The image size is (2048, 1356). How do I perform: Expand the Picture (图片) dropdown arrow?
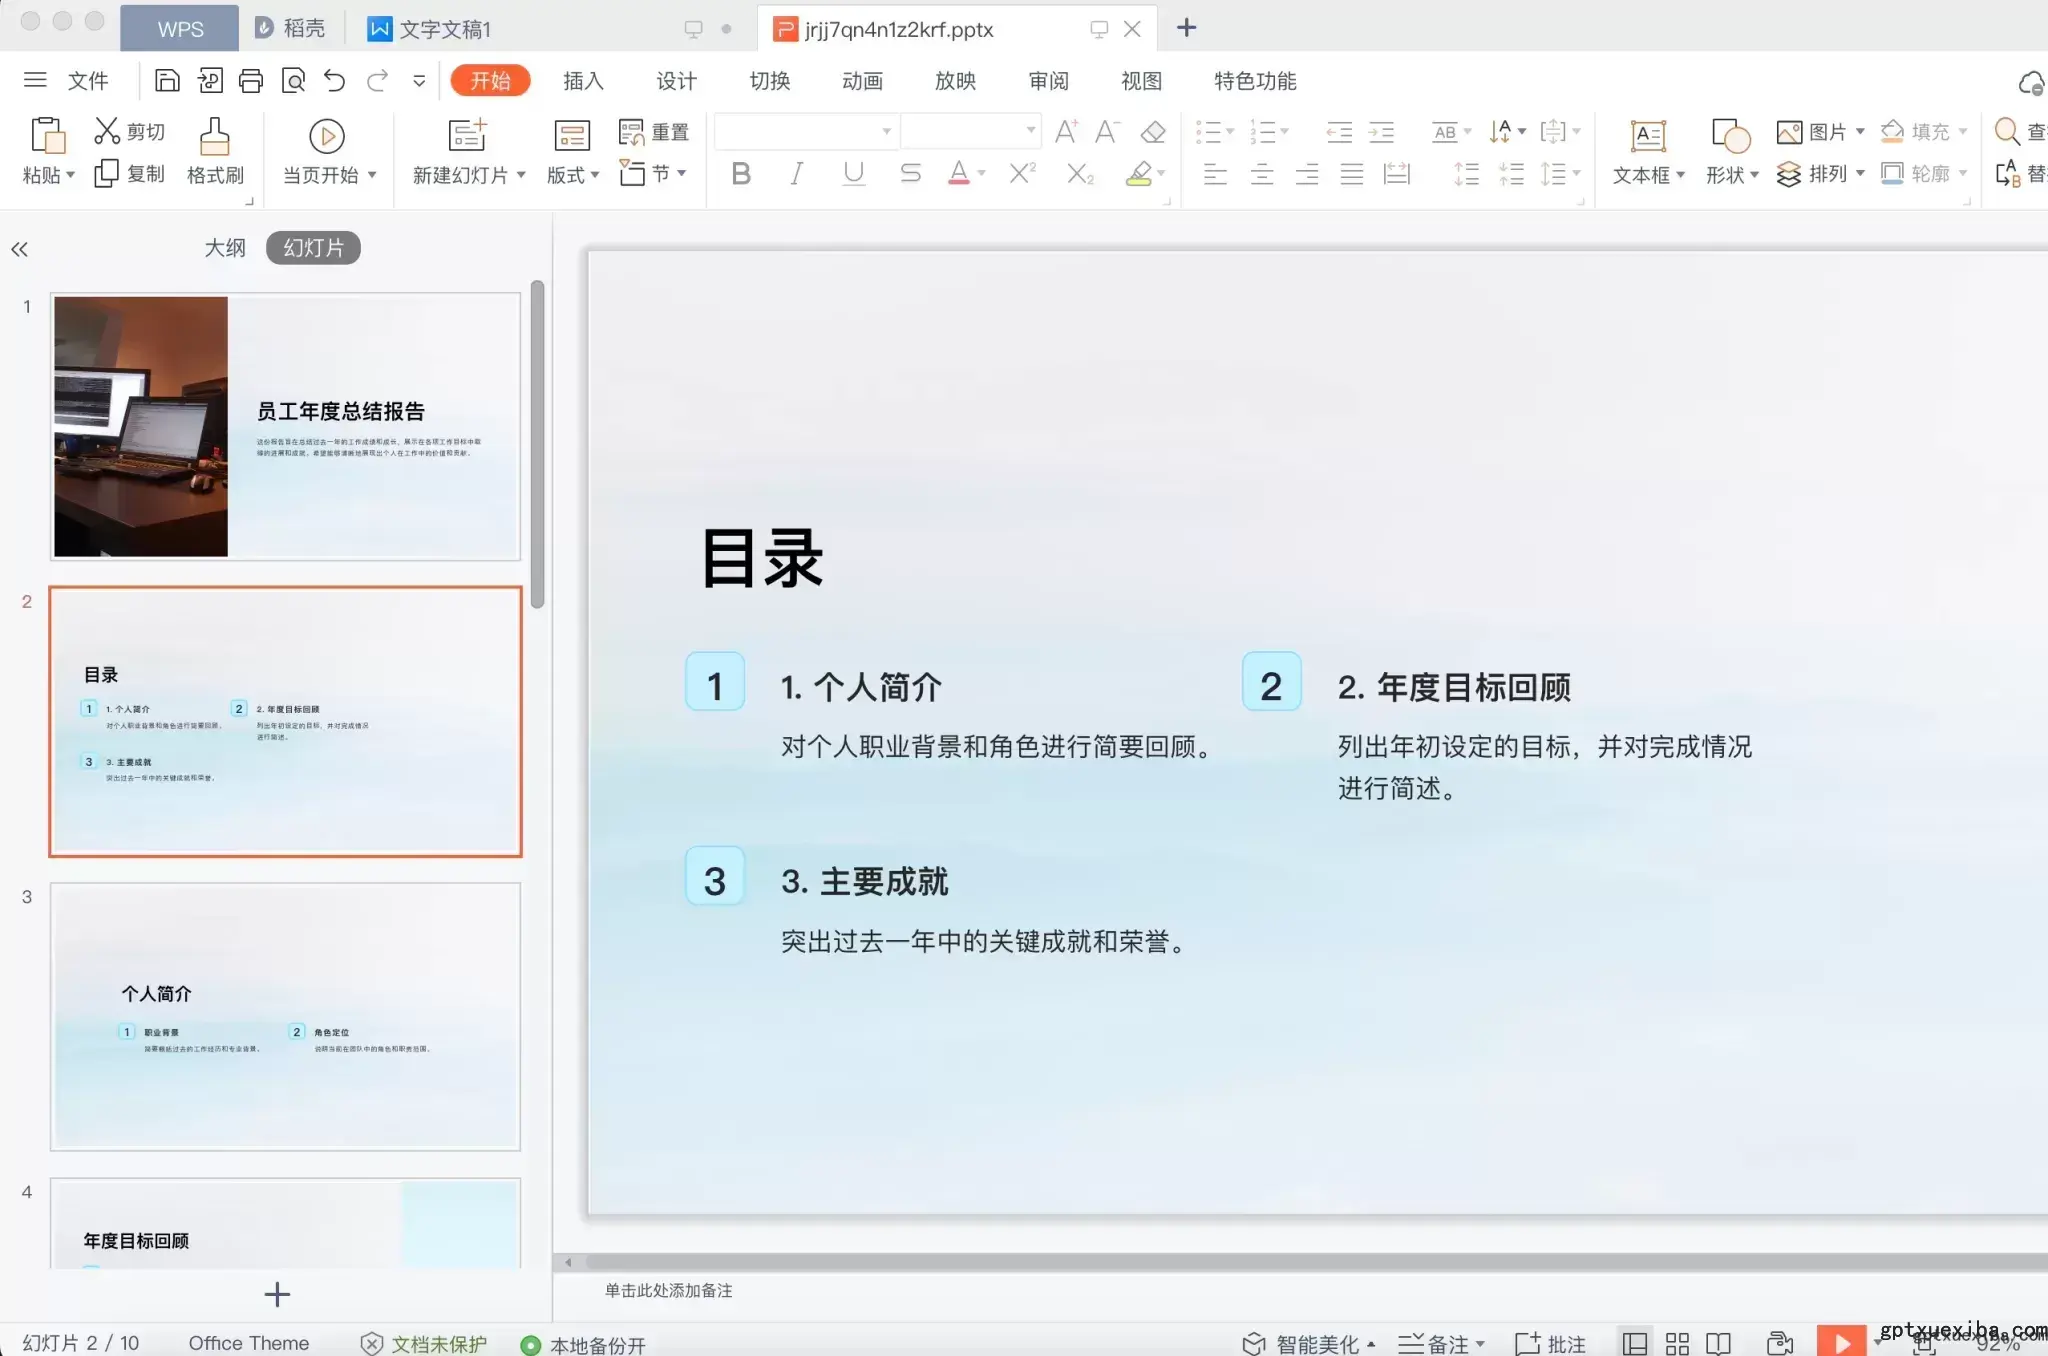tap(1860, 131)
